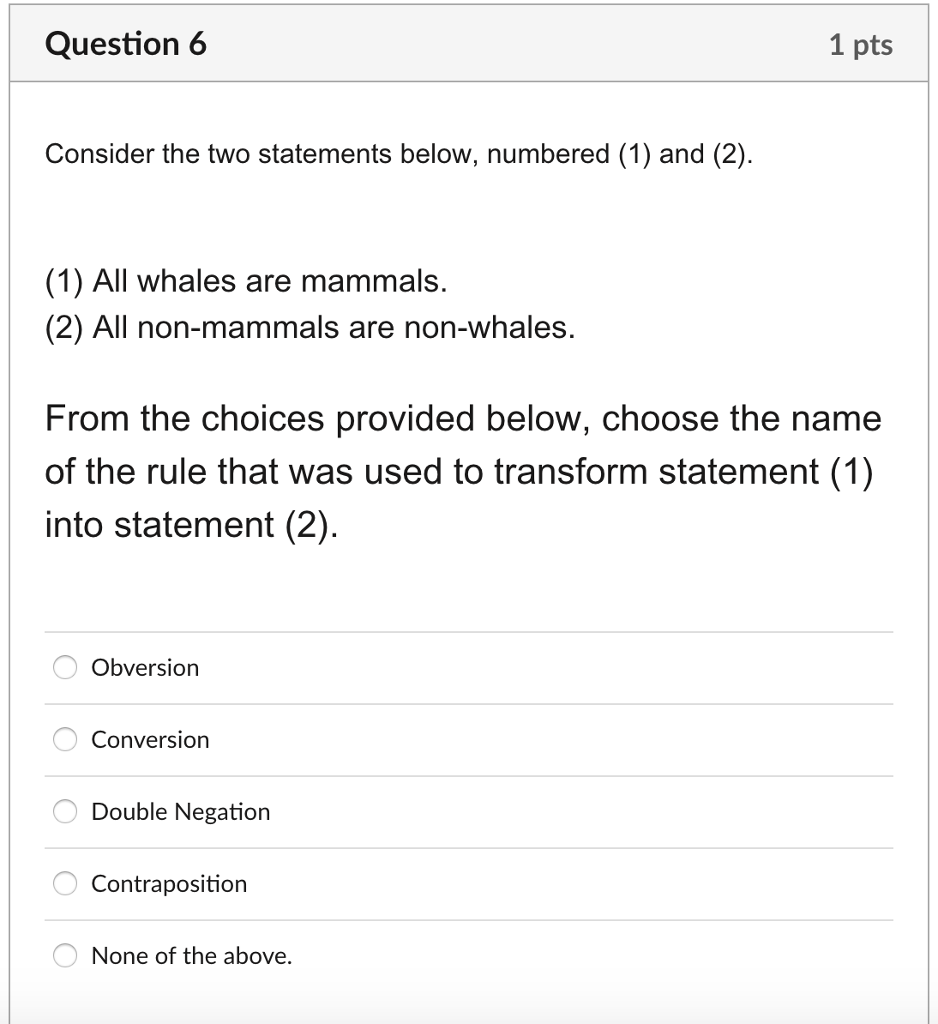
Task: Click the Conversion answer label
Action: point(150,739)
